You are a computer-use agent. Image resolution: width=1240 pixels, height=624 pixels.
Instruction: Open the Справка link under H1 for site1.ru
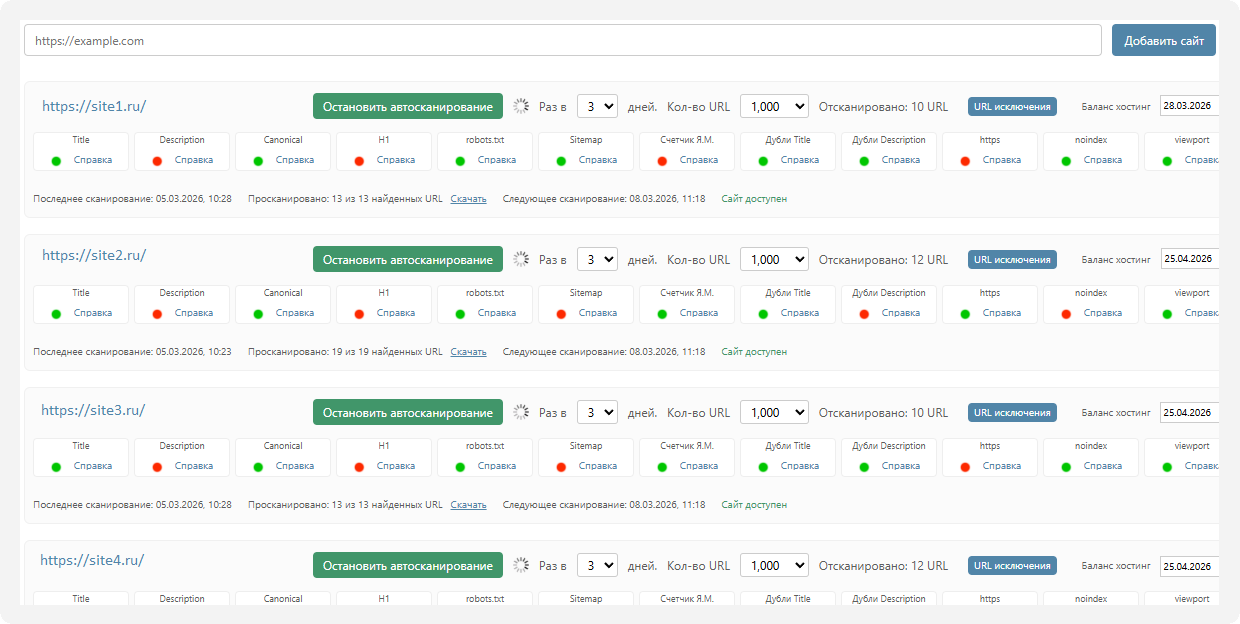pyautogui.click(x=396, y=160)
